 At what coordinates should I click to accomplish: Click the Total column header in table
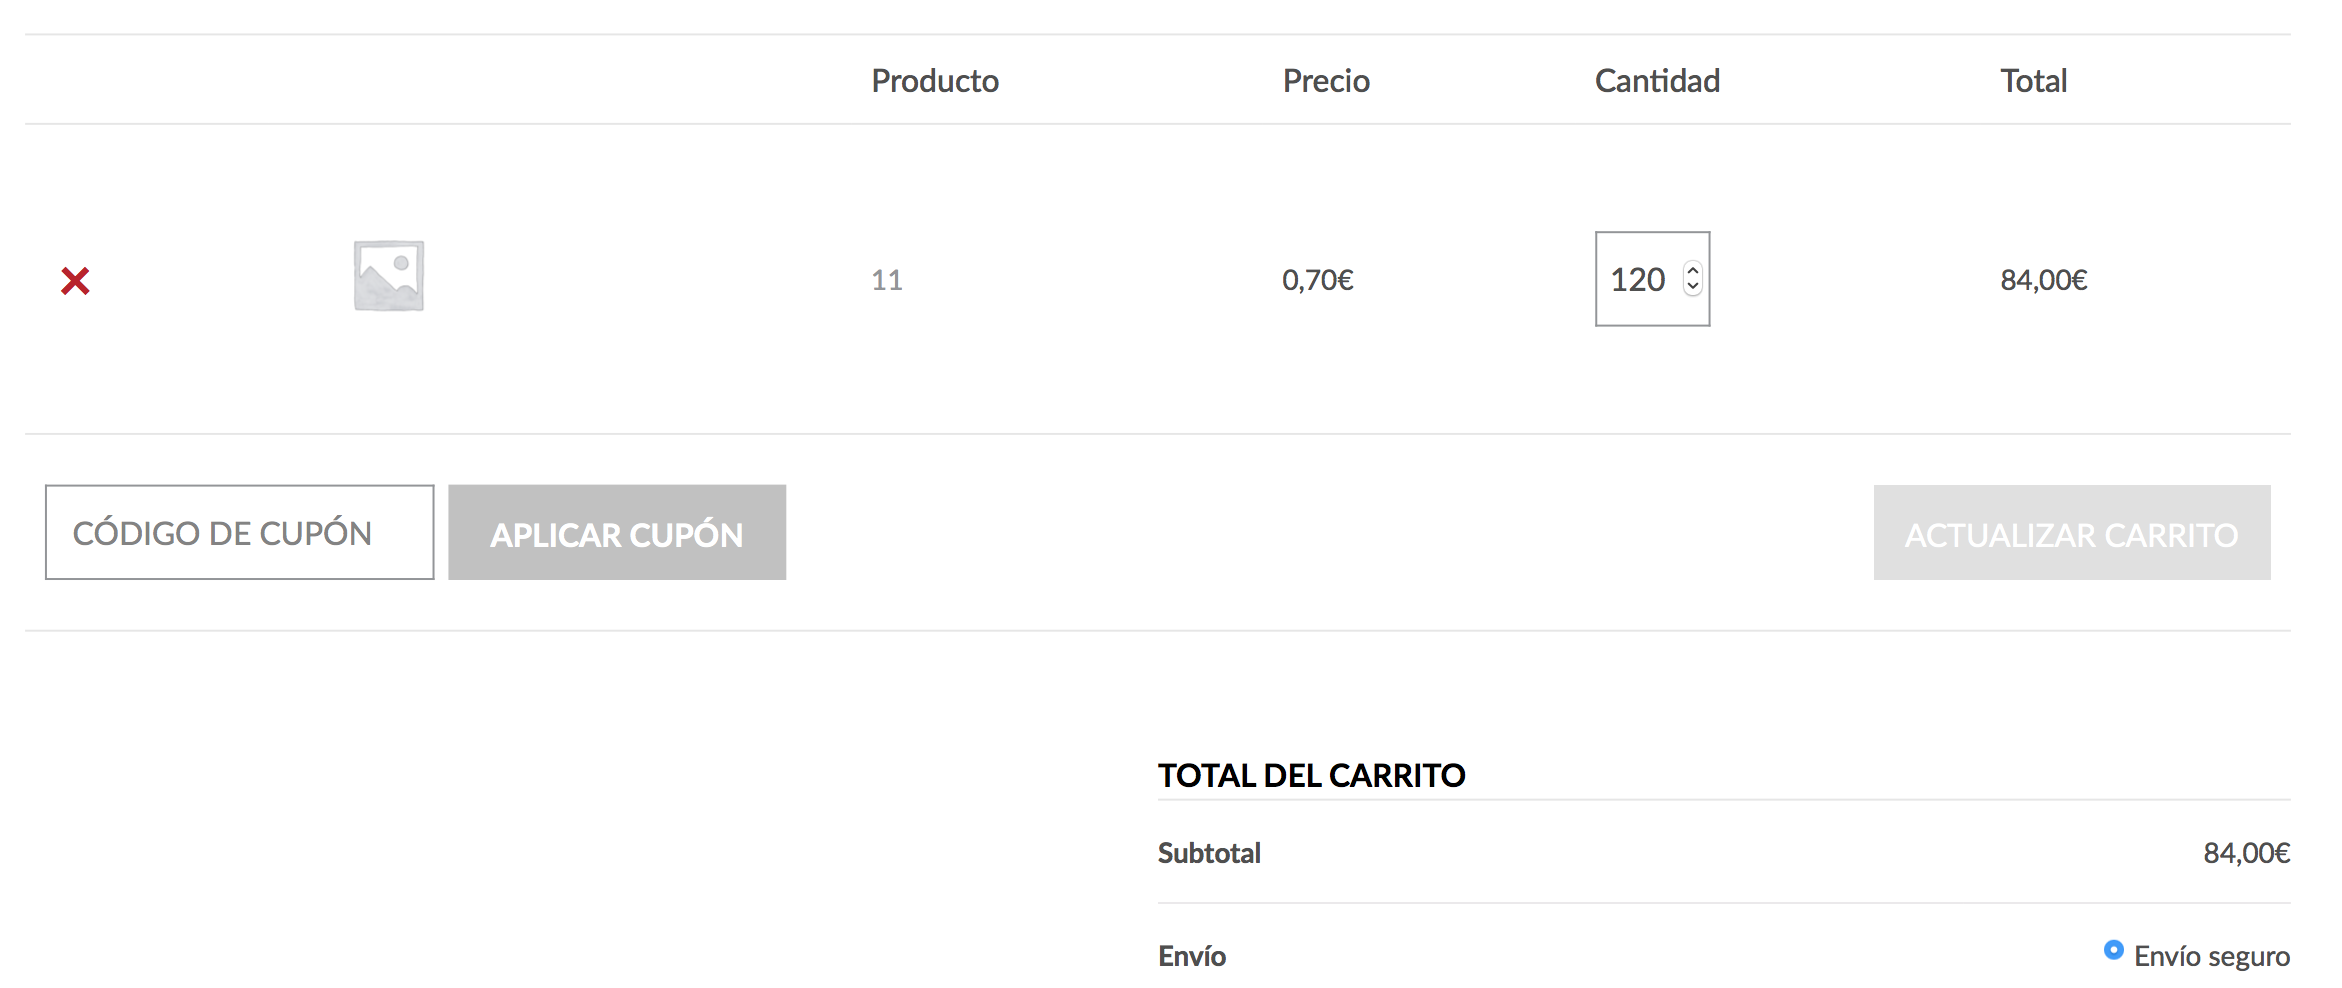(2033, 81)
